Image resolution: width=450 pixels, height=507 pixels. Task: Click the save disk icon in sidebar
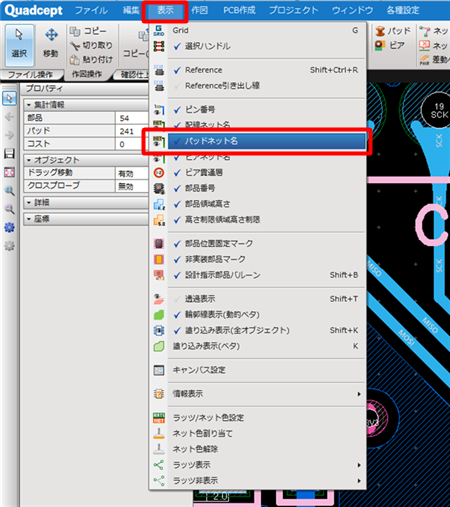9,154
